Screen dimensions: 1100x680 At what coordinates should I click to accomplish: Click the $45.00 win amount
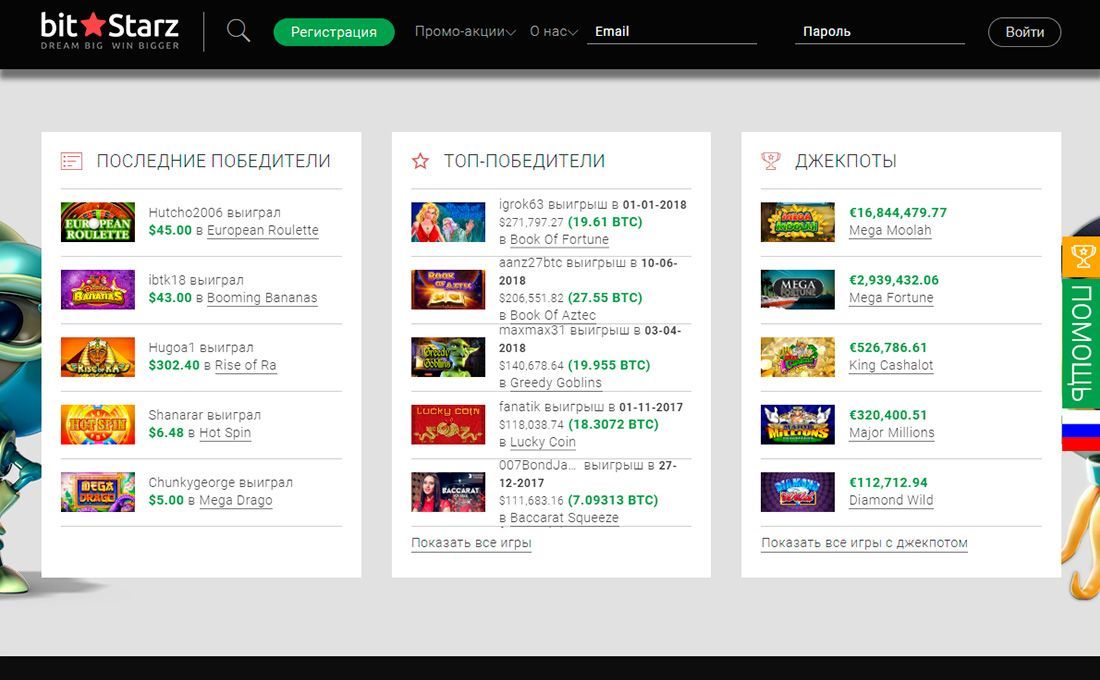tap(170, 230)
